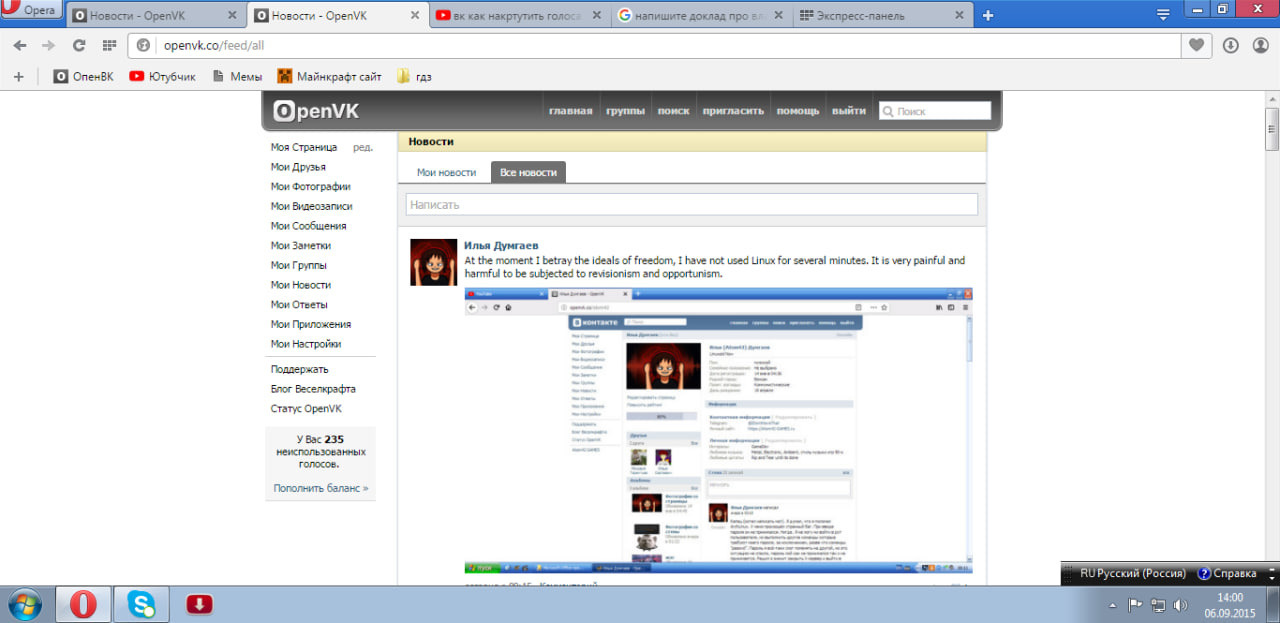This screenshot has height=623, width=1280.
Task: Close the YouTube вк как накрутить голоса tab
Action: (598, 16)
